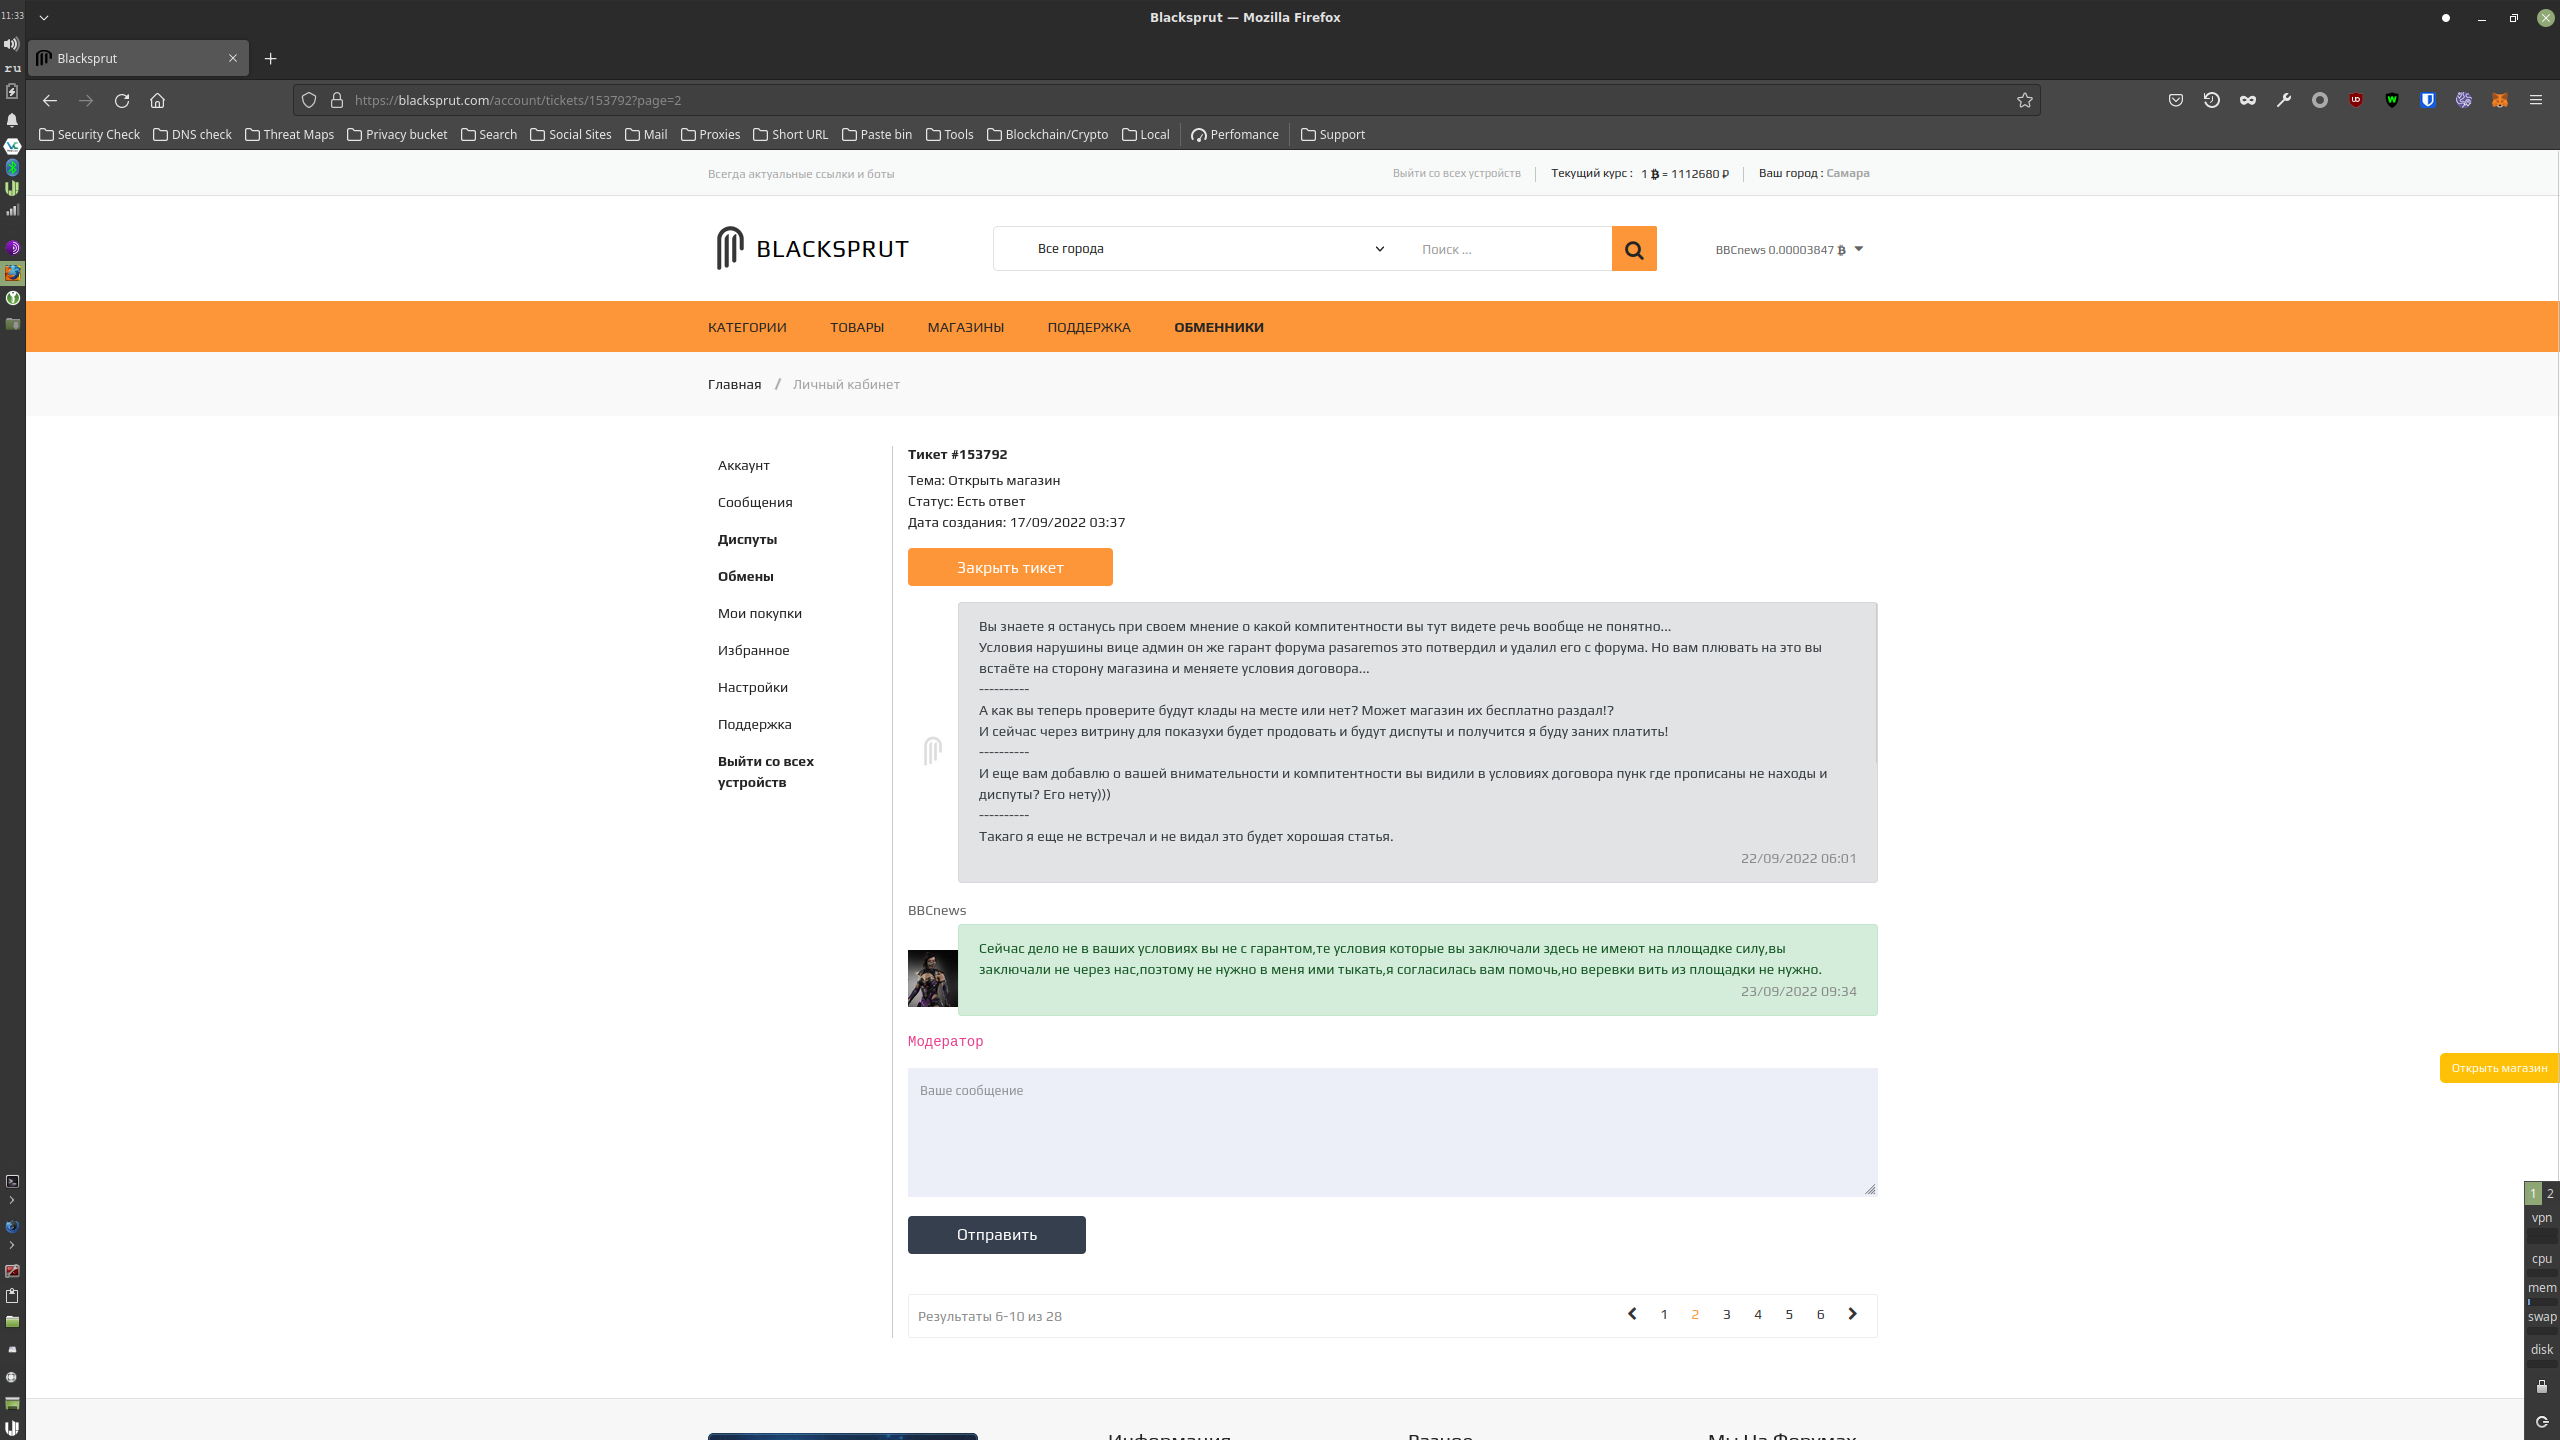Open the ТОВАРЫ menu item
This screenshot has height=1440, width=2560.
coord(857,327)
